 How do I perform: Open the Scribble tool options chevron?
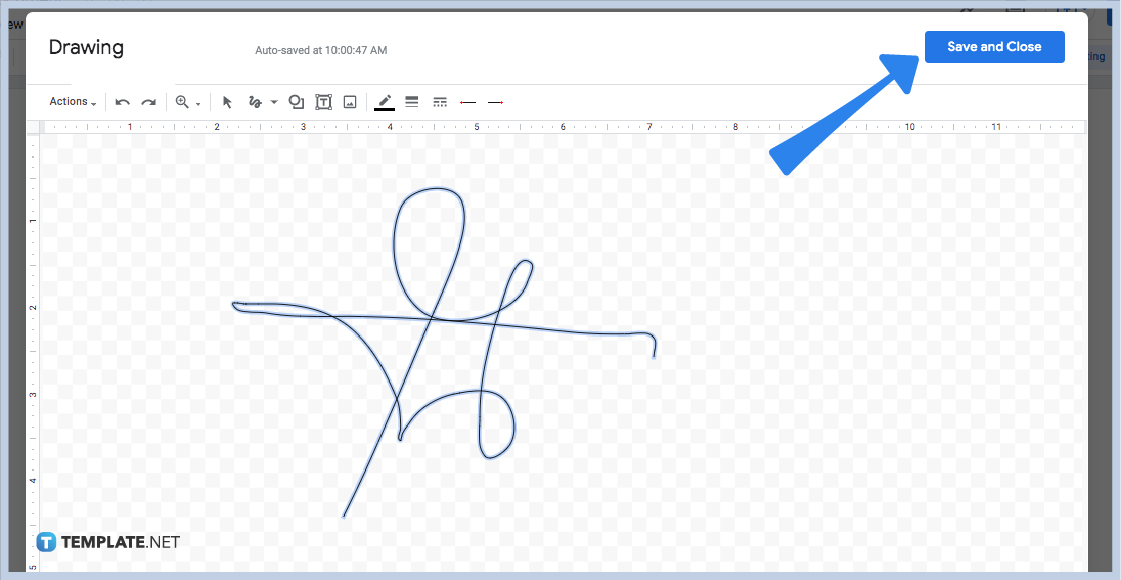click(x=273, y=101)
